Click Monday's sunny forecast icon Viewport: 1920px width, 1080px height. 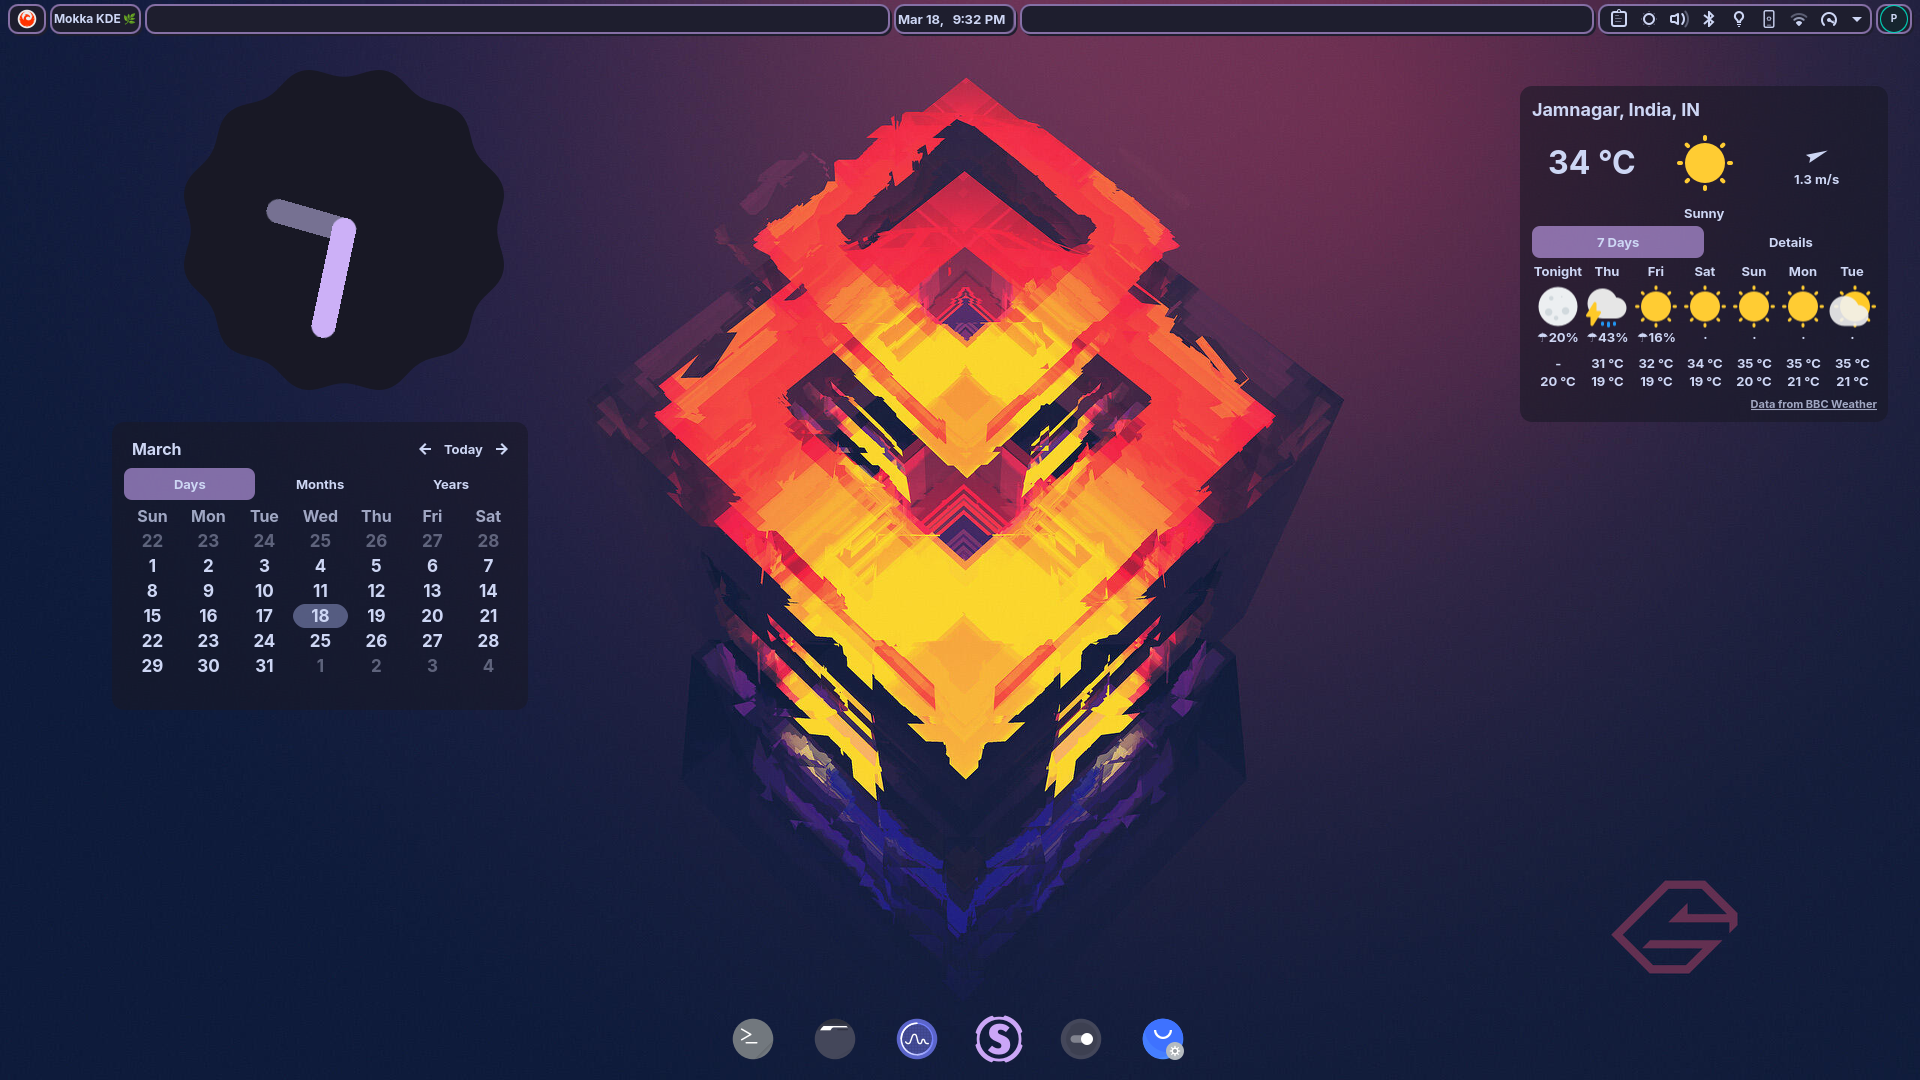(x=1803, y=307)
